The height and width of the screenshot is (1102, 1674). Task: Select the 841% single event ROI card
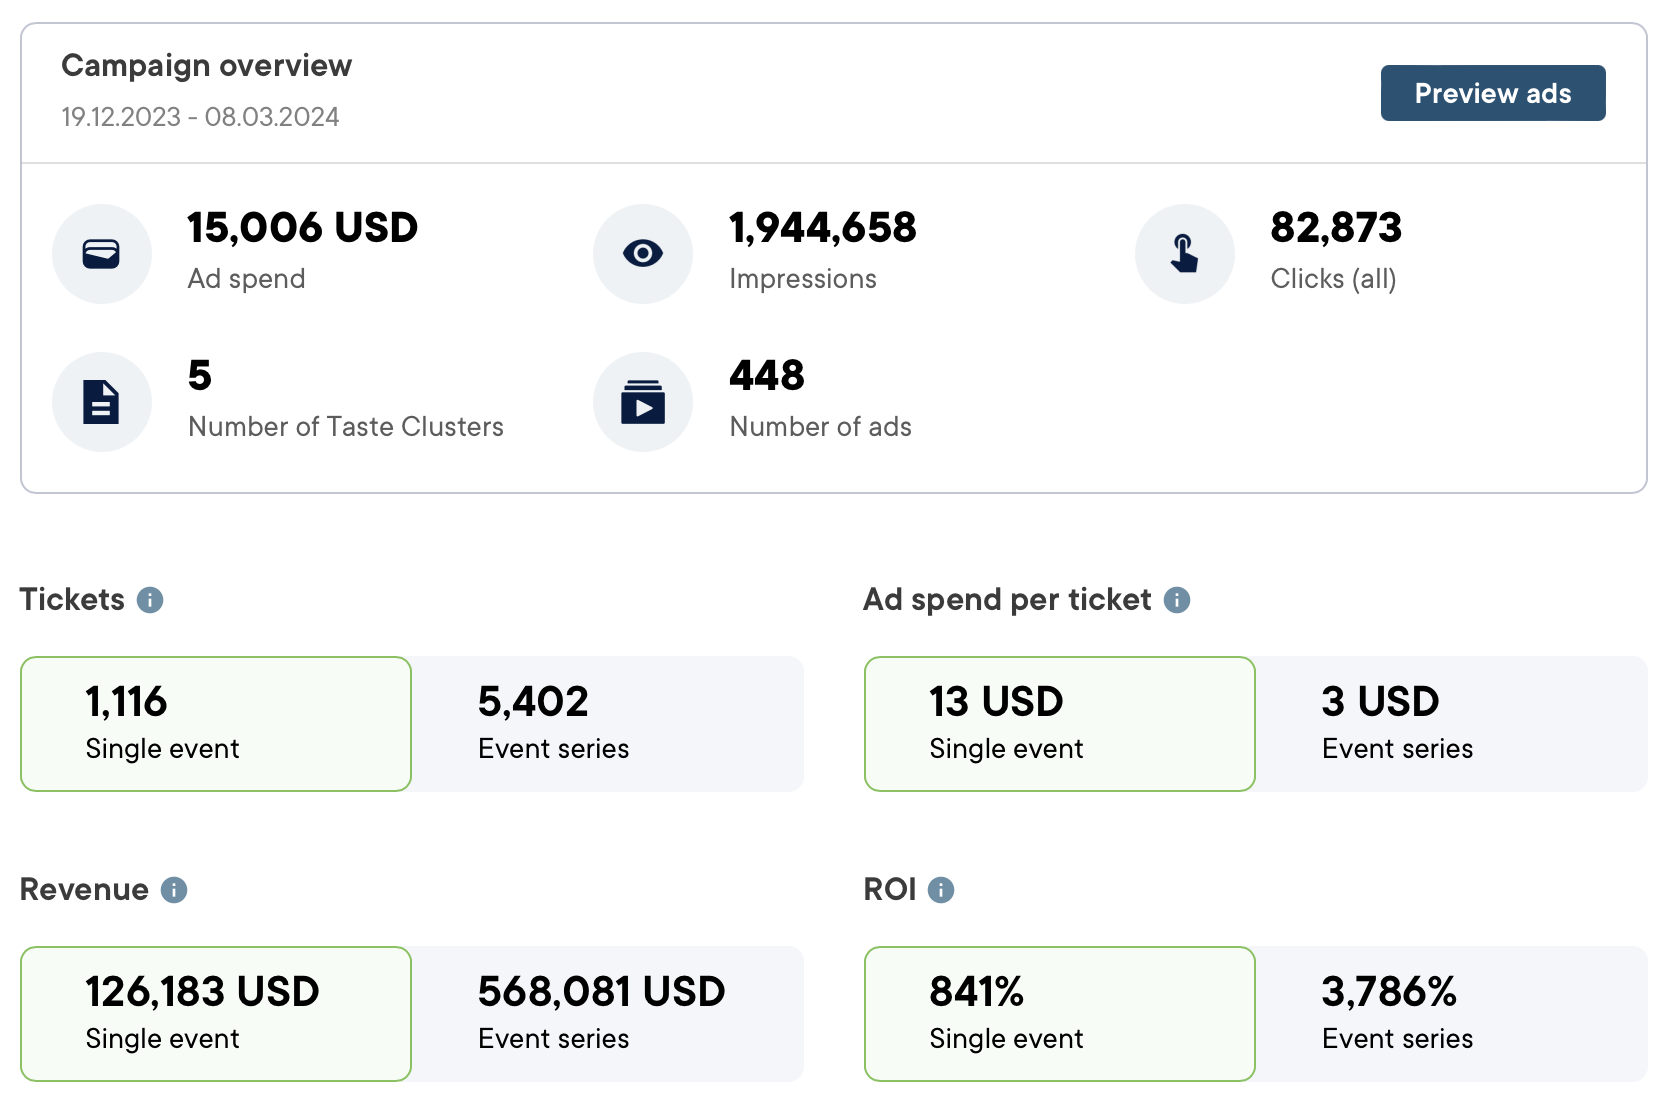tap(1059, 1013)
